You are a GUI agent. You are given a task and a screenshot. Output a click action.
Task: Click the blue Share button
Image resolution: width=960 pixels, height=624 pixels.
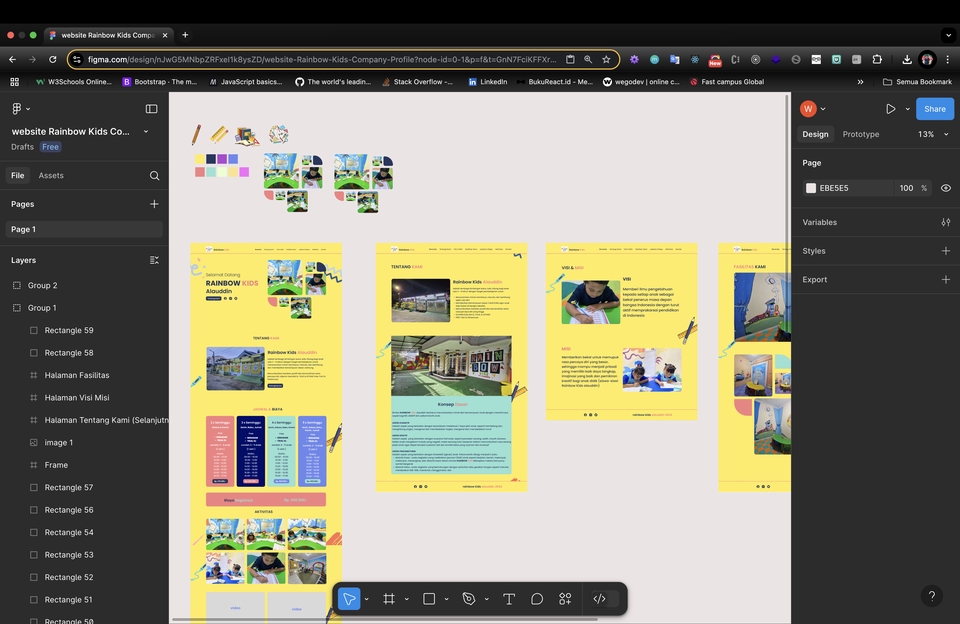(x=934, y=109)
